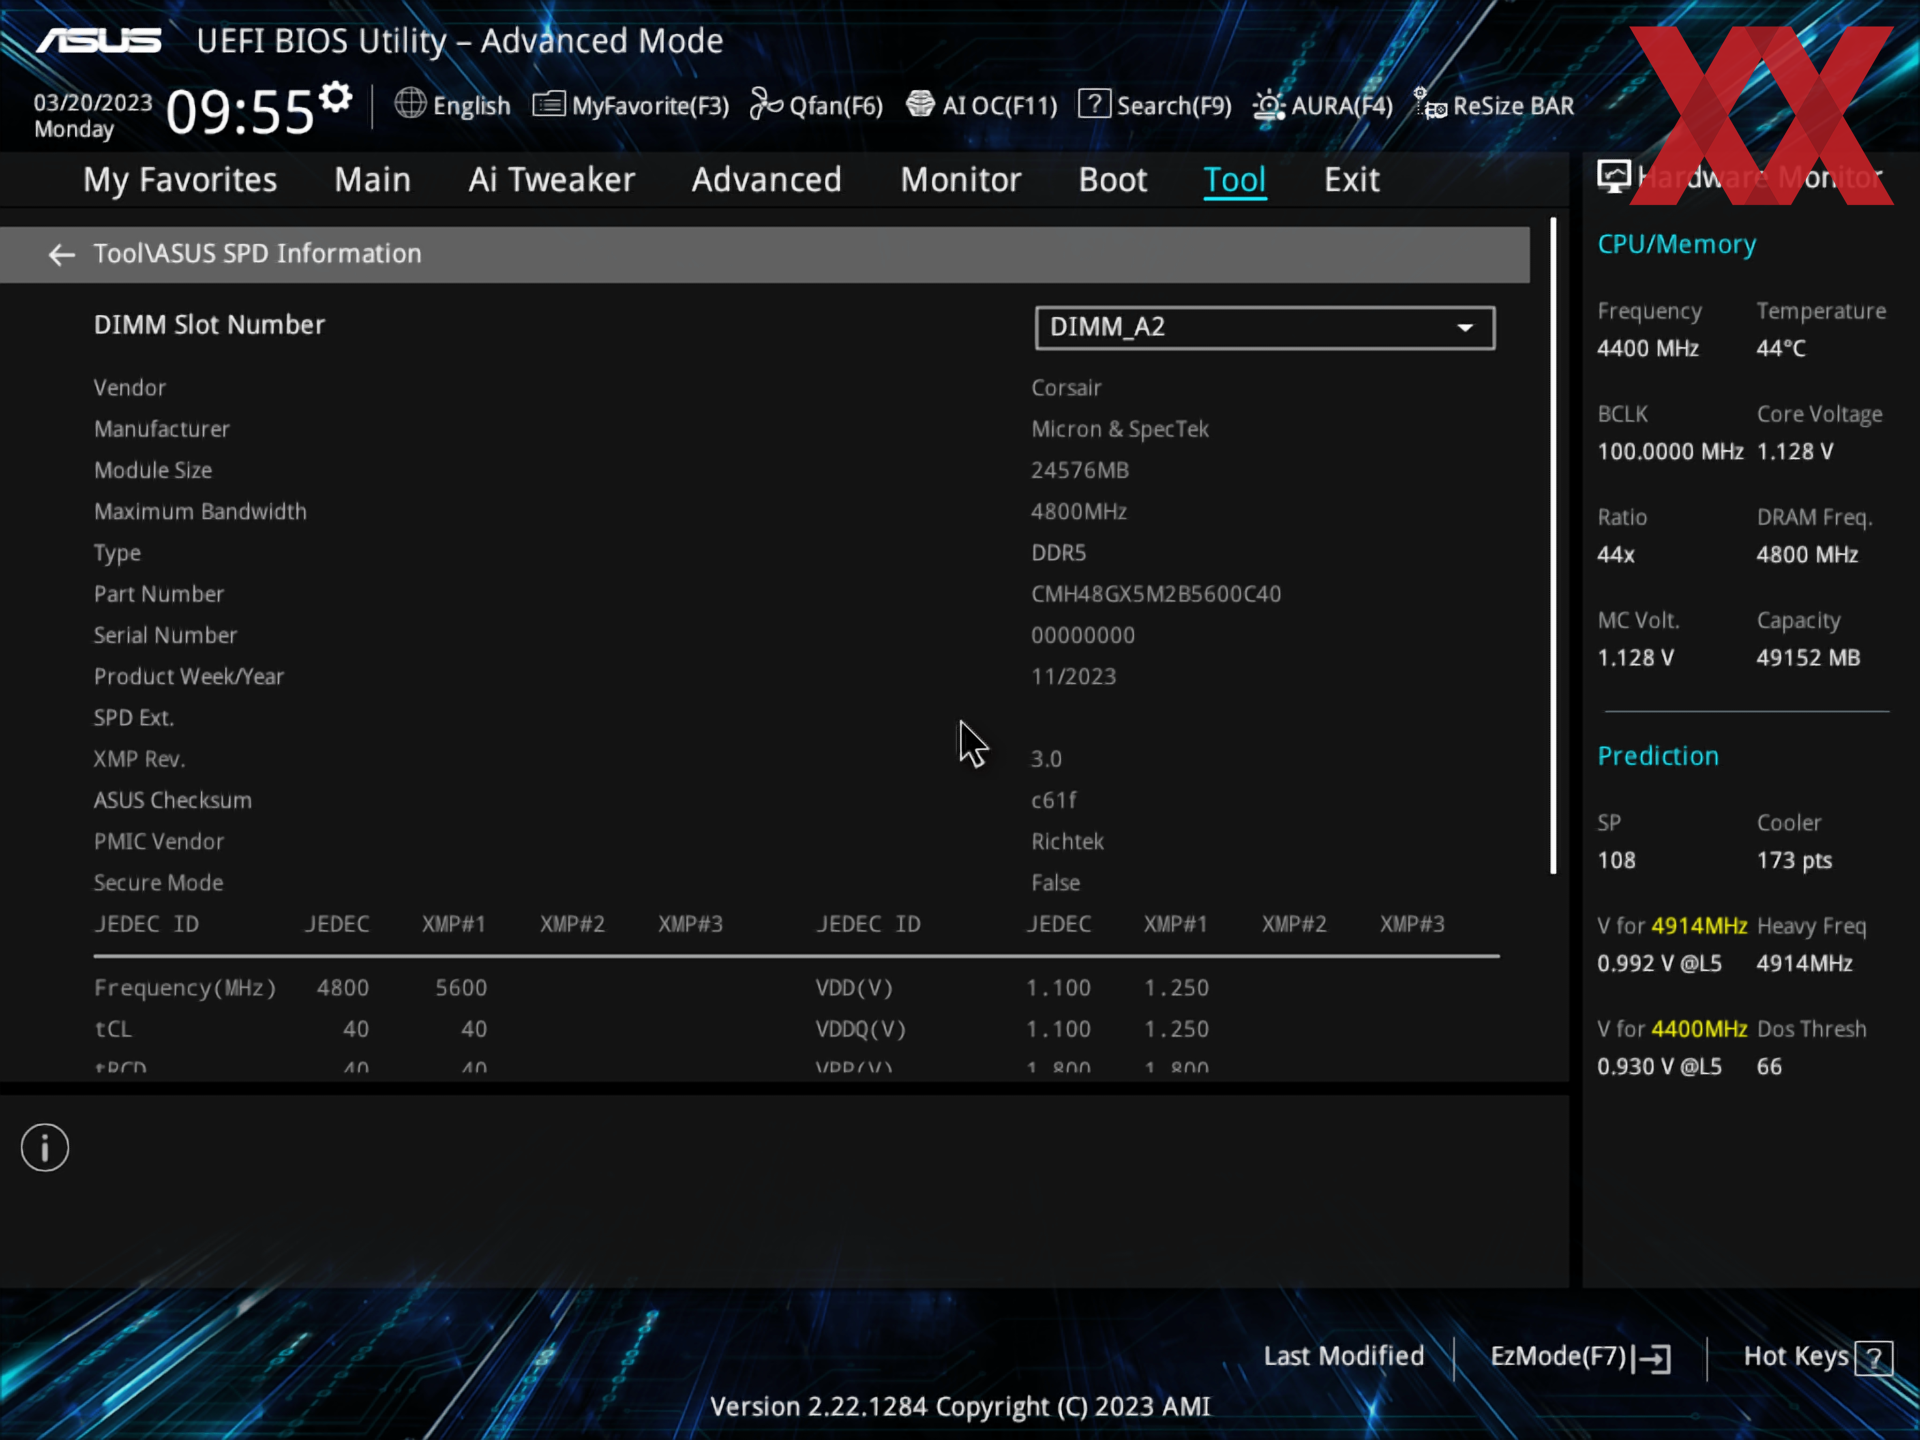Screen dimensions: 1920x1440
Task: Select the Boot tab
Action: point(1112,180)
